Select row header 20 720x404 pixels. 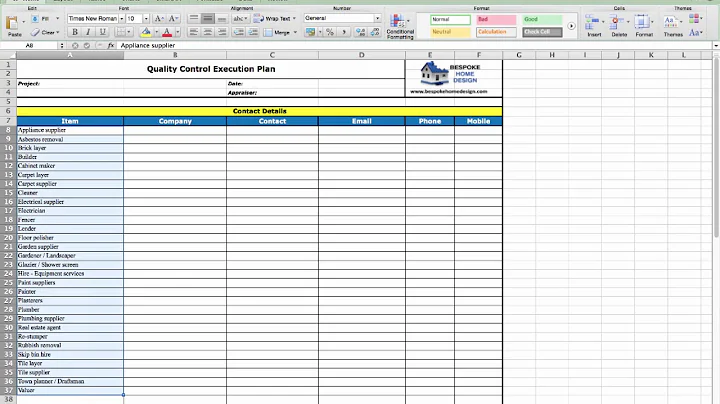click(8, 238)
